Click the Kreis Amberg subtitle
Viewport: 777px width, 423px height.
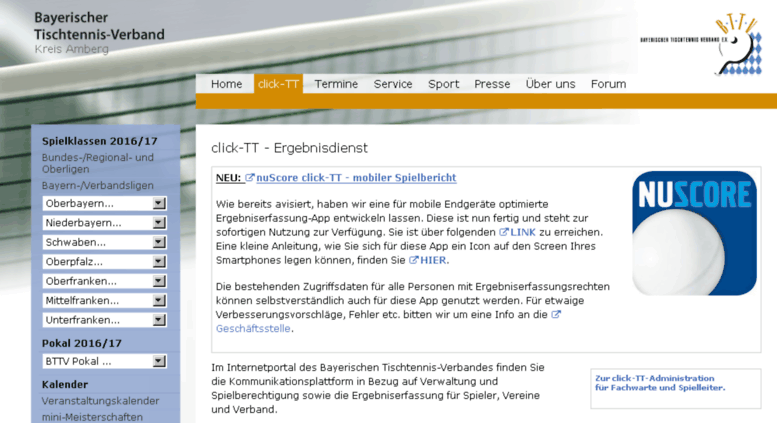point(71,49)
